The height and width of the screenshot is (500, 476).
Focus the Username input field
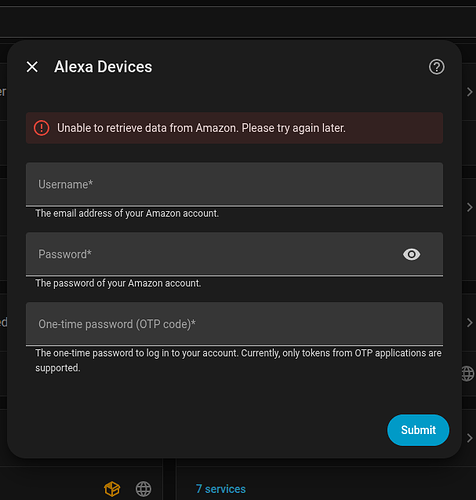[x=234, y=184]
